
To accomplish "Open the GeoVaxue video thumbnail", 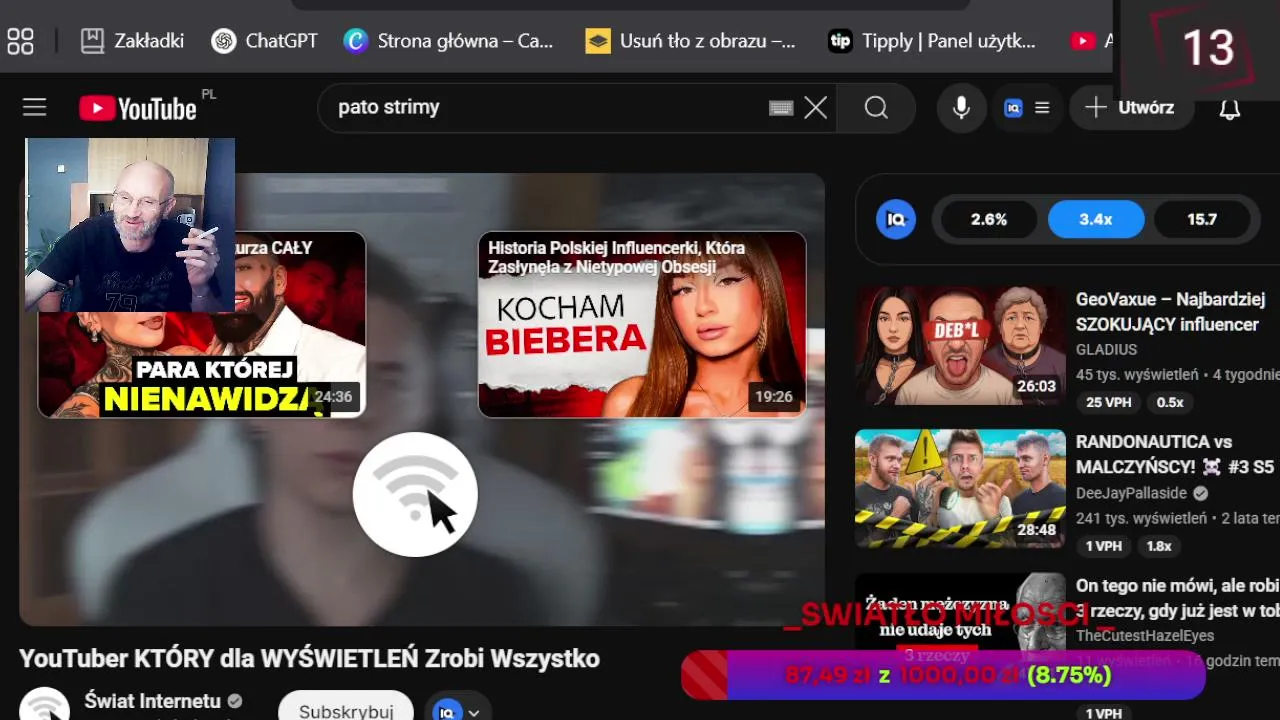I will (x=960, y=345).
